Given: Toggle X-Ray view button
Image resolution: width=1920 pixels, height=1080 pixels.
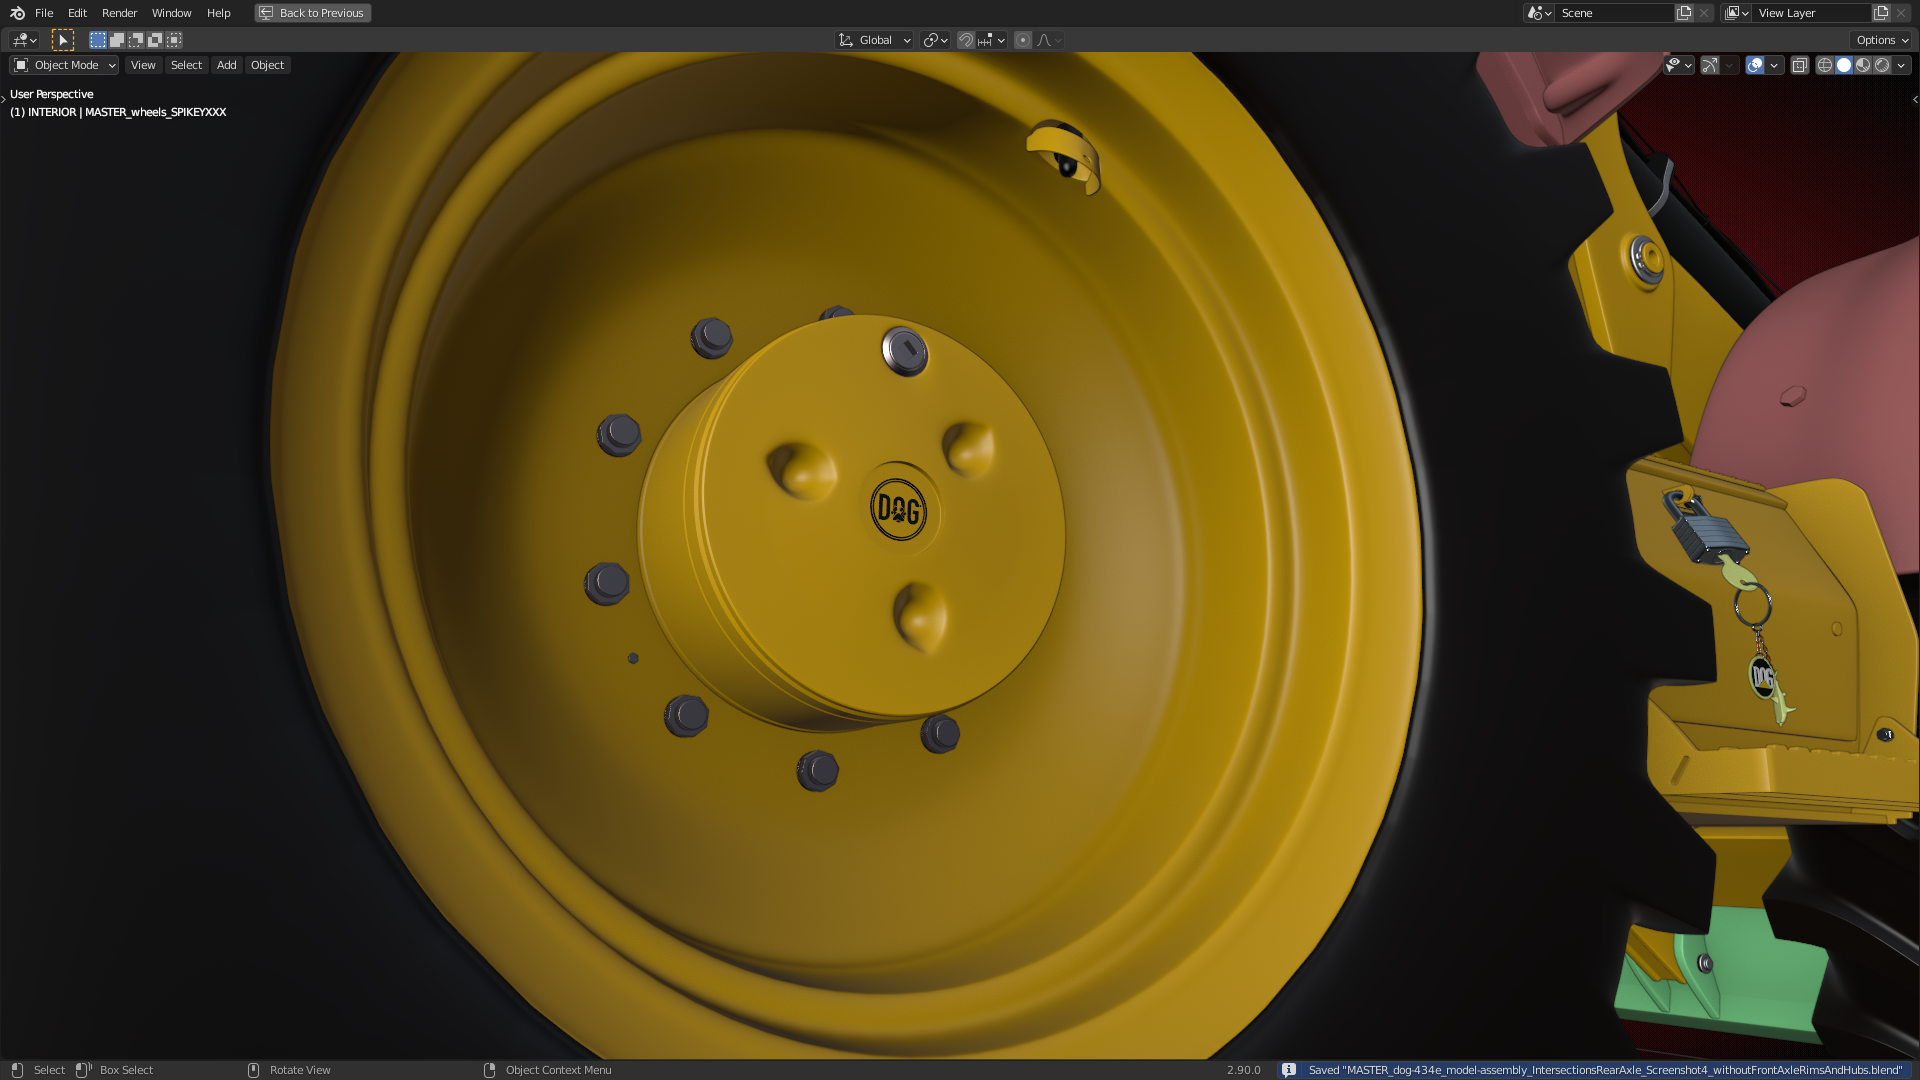Looking at the screenshot, I should point(1799,65).
